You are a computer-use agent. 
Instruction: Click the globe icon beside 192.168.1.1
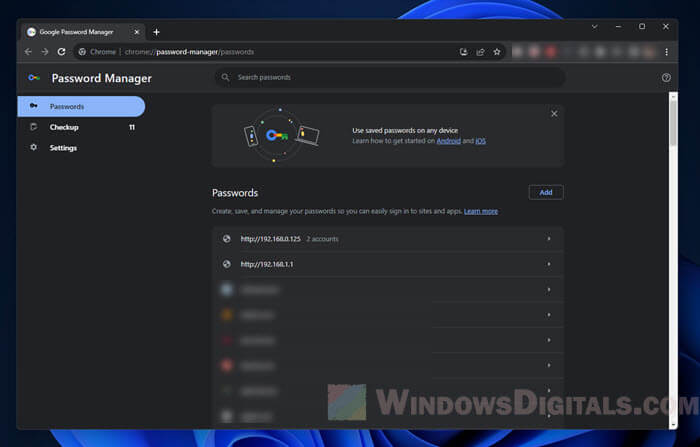pyautogui.click(x=227, y=264)
